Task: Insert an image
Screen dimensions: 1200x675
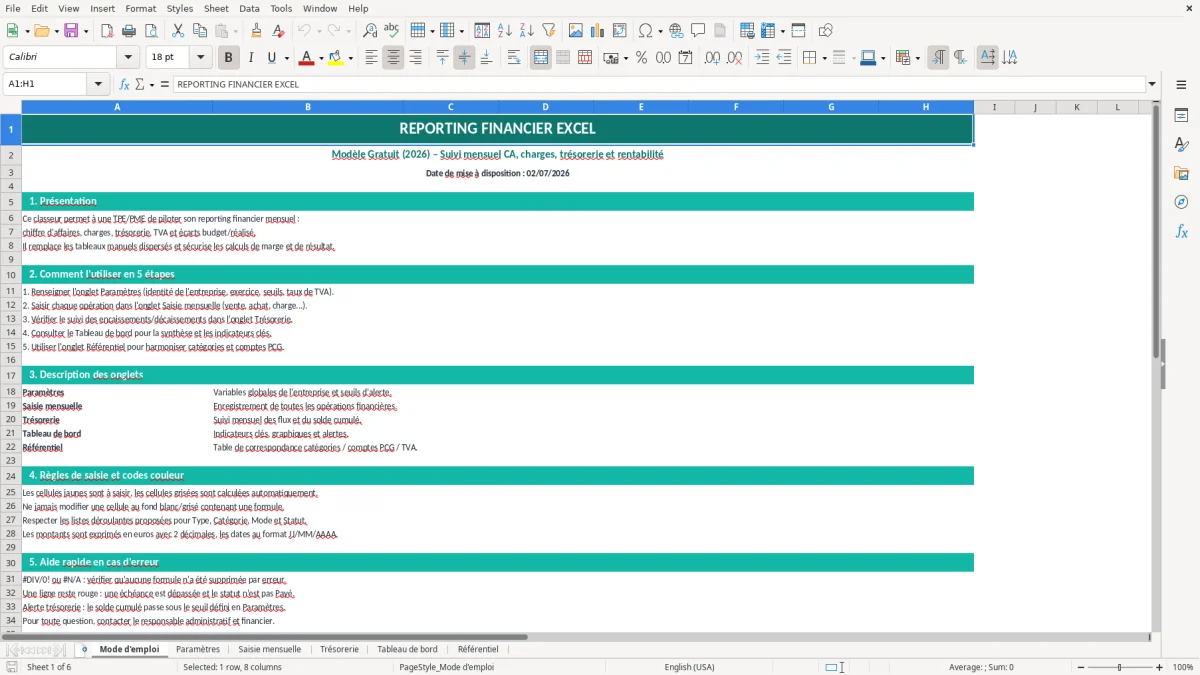Action: tap(576, 31)
